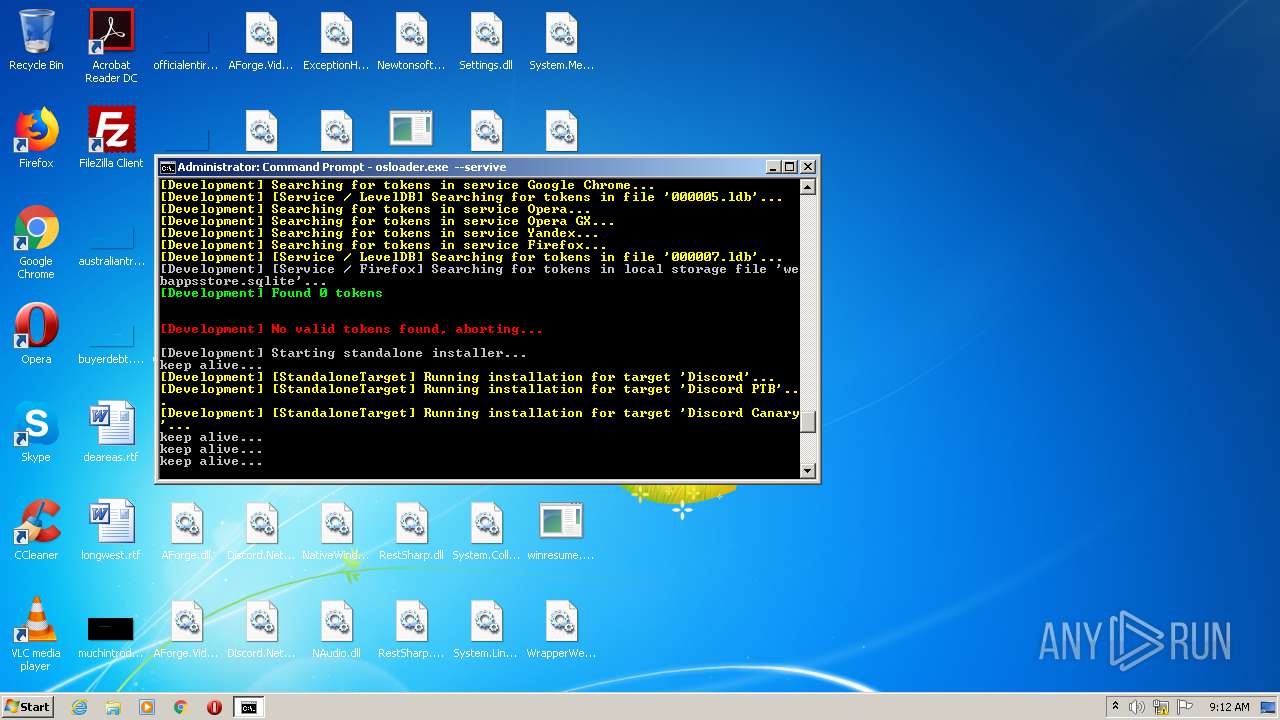Select the australiantr... desktop file
Image resolution: width=1280 pixels, height=720 pixels.
tap(111, 242)
